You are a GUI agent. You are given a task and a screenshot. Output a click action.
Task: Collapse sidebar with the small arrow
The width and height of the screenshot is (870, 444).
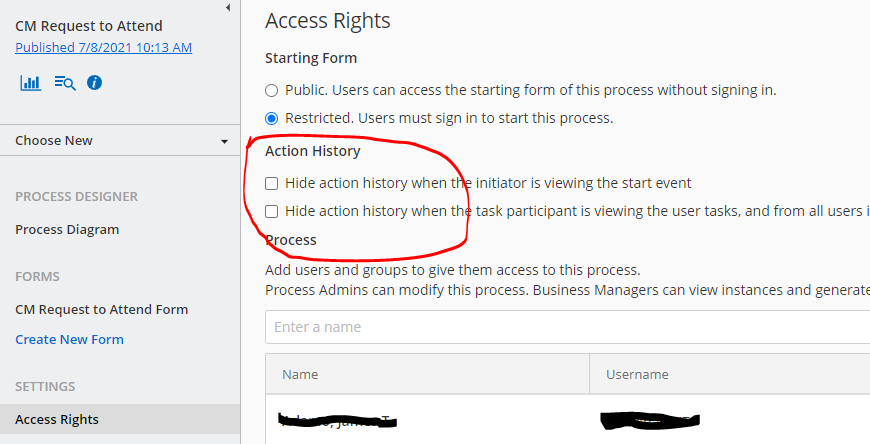click(x=228, y=8)
